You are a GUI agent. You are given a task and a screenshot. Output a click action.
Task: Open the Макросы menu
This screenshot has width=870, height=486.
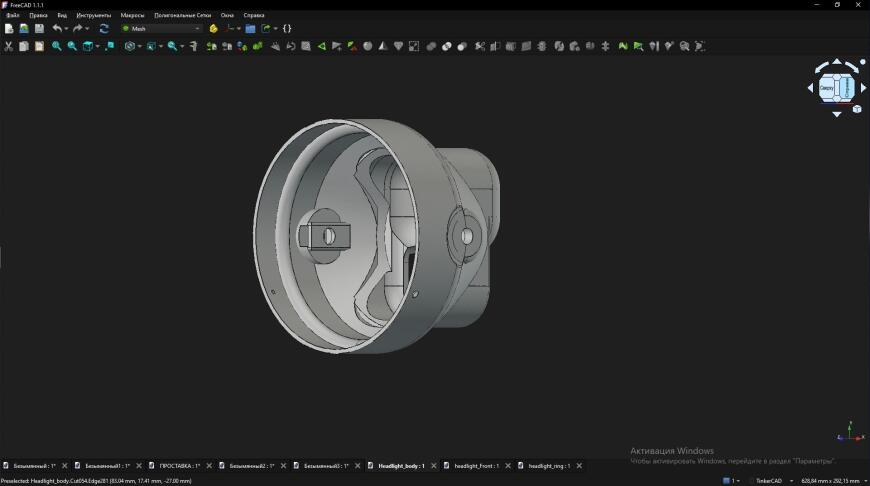[x=133, y=15]
